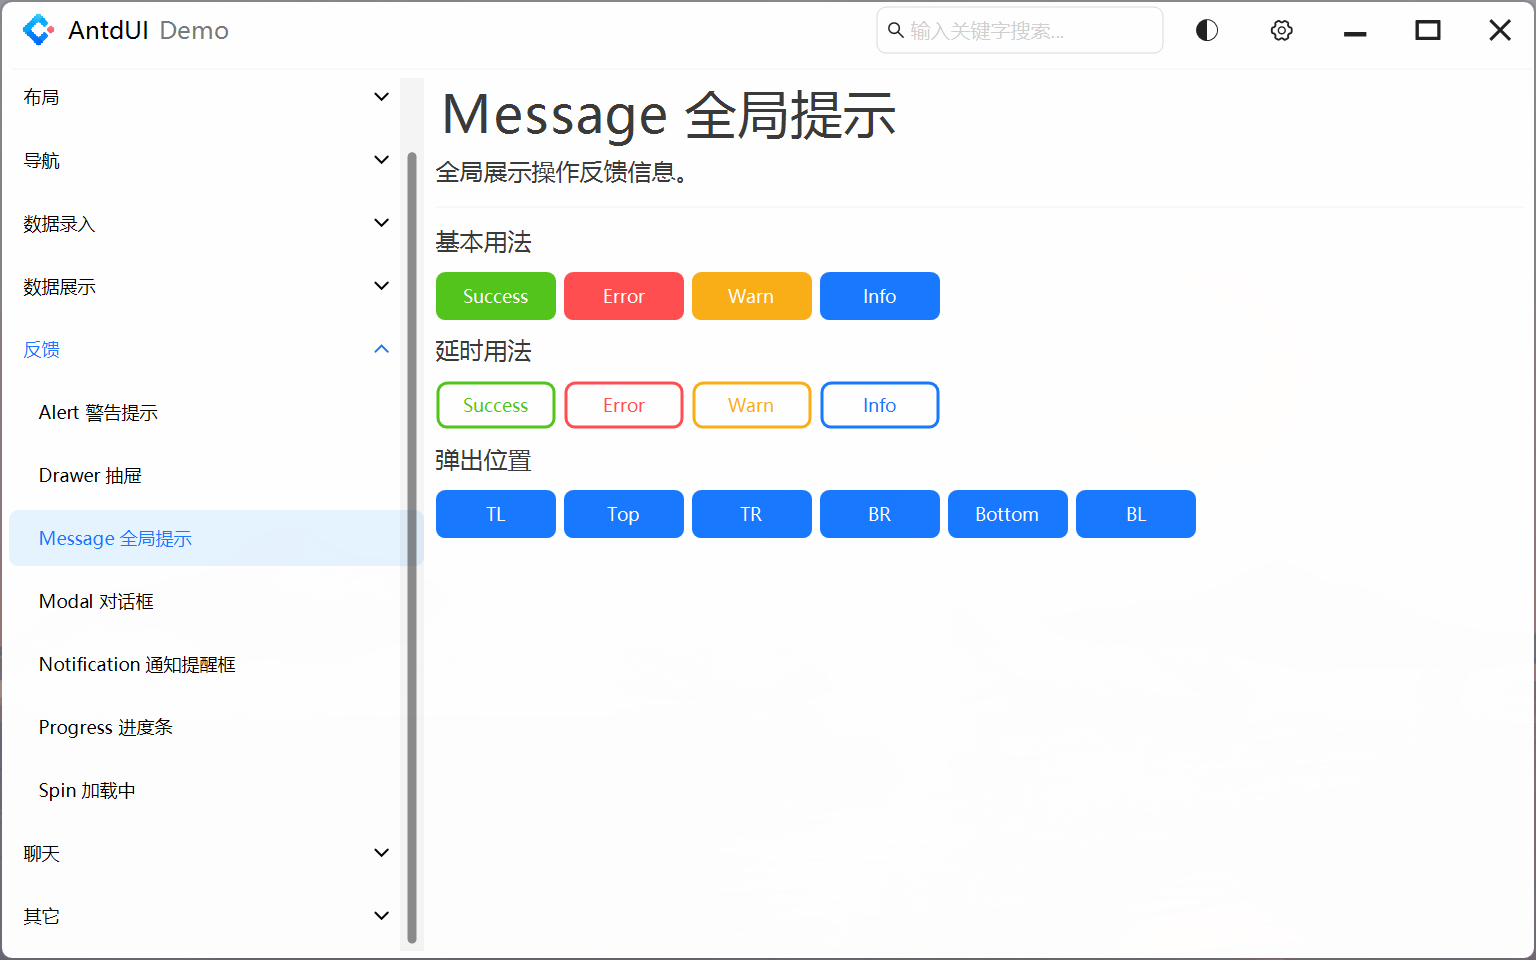
Task: Click the AntdUI logo icon
Action: coord(38,30)
